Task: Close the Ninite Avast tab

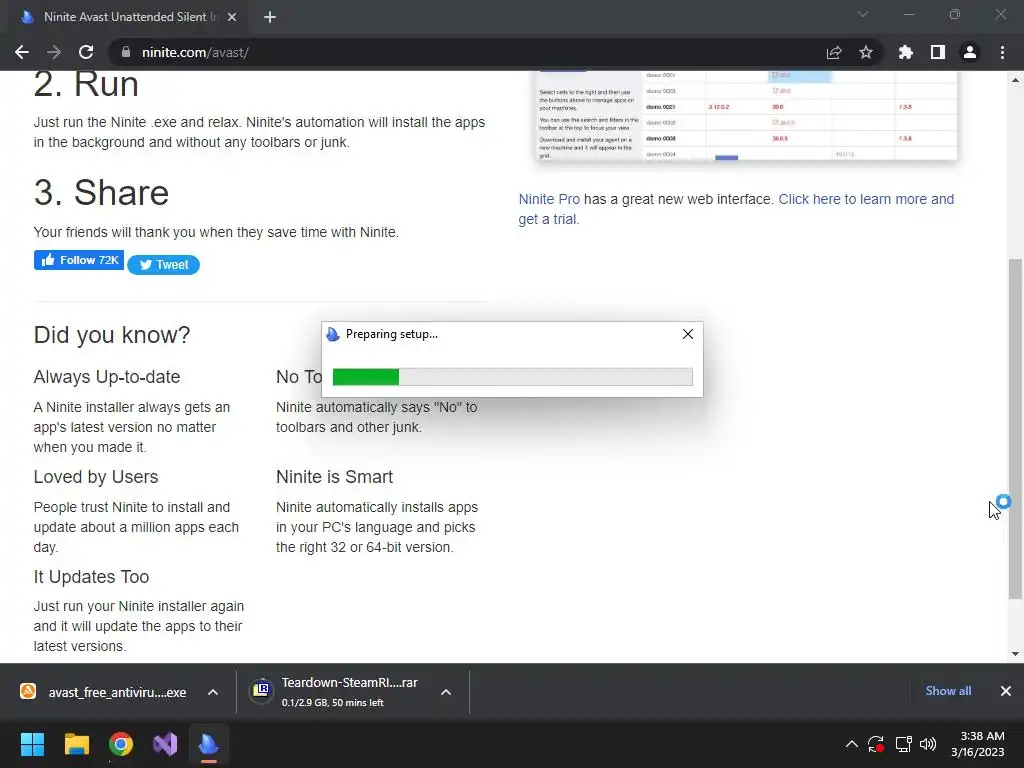Action: [x=232, y=17]
